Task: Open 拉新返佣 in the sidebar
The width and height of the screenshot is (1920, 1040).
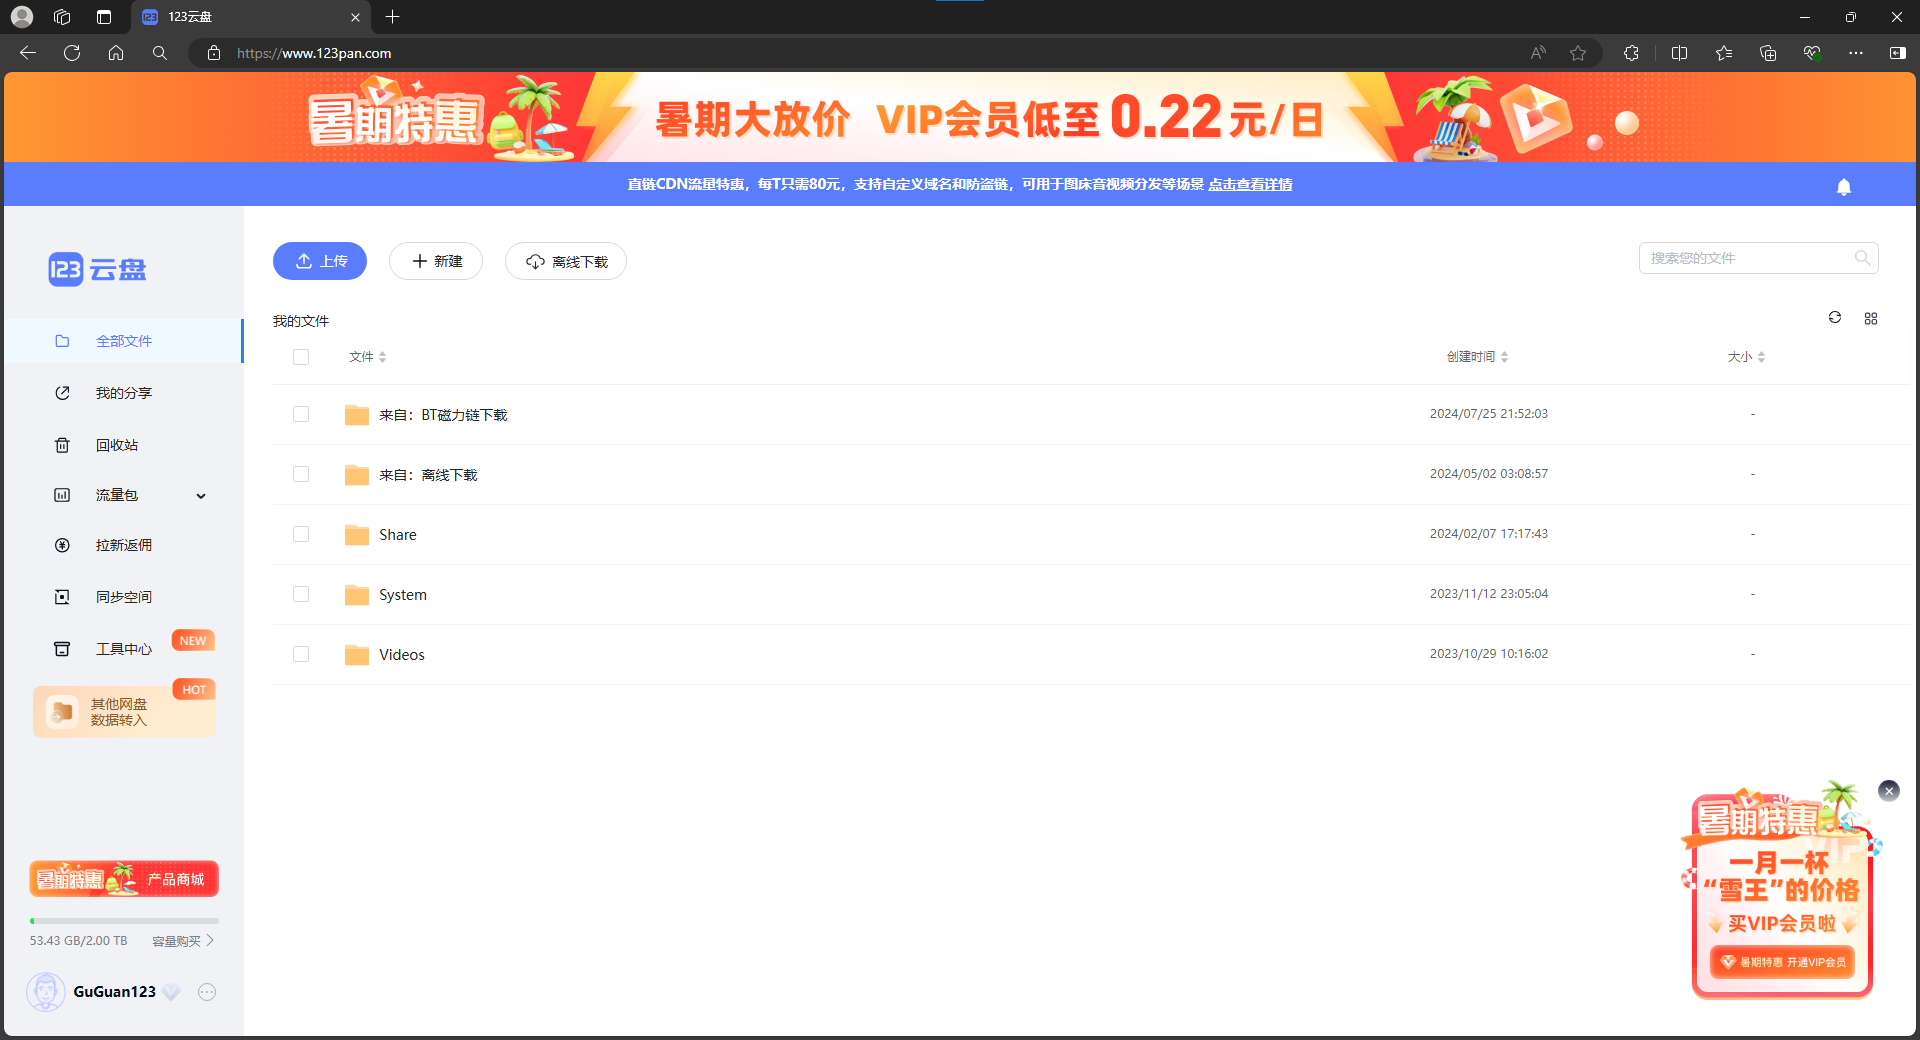Action: (123, 545)
